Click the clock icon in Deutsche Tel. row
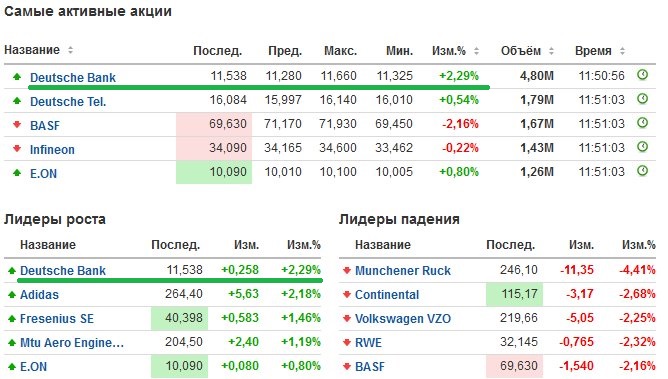Screen dimensions: 668x379 point(642,99)
